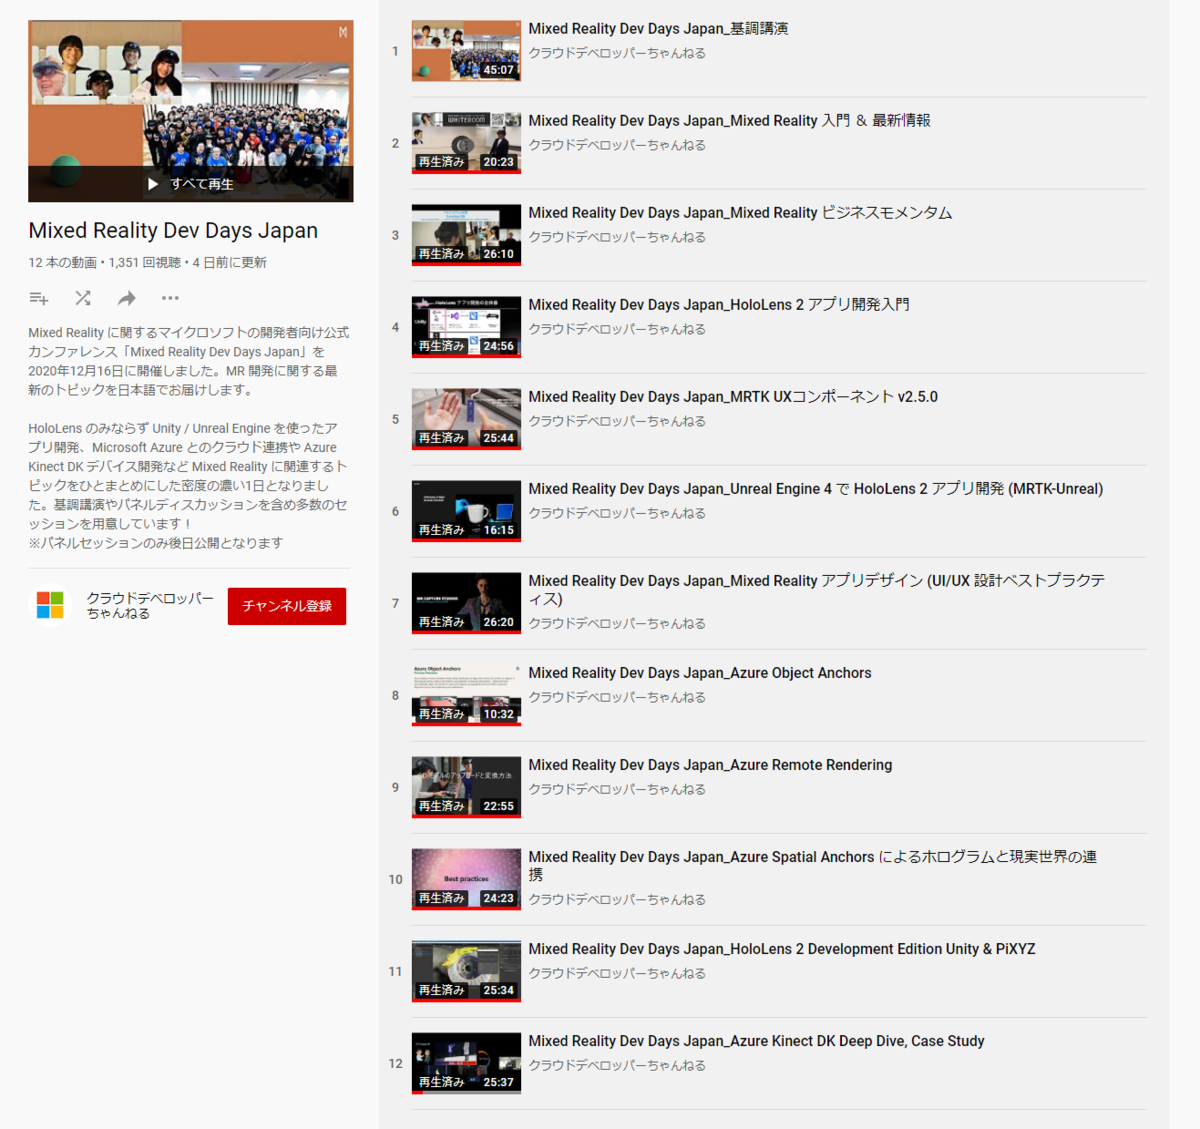Click the share arrow icon
The height and width of the screenshot is (1129, 1200).
point(126,298)
